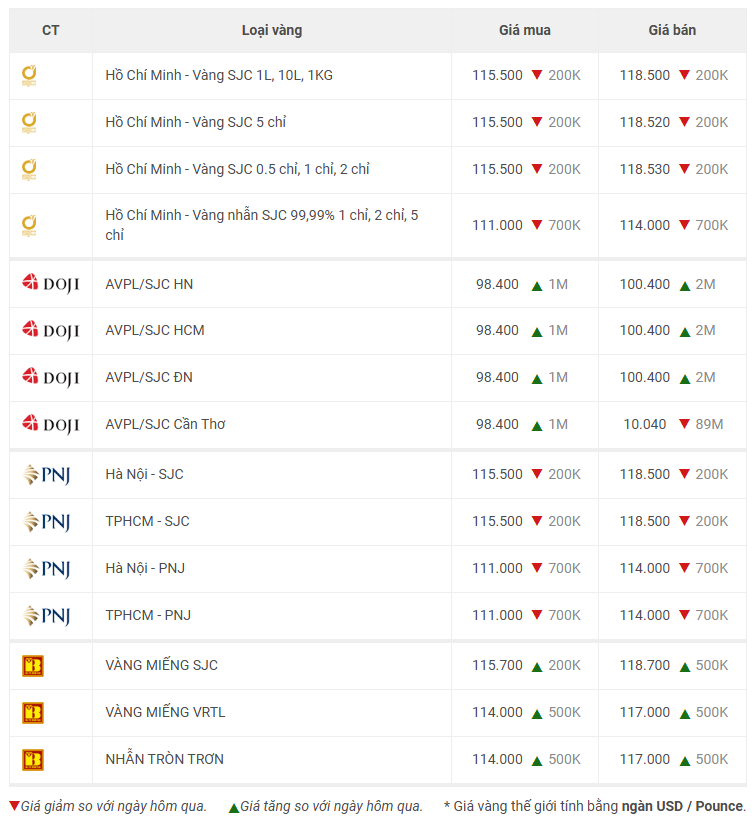Click PNJ logo in the TPHCM - SJC row
Image resolution: width=756 pixels, height=821 pixels.
click(46, 522)
